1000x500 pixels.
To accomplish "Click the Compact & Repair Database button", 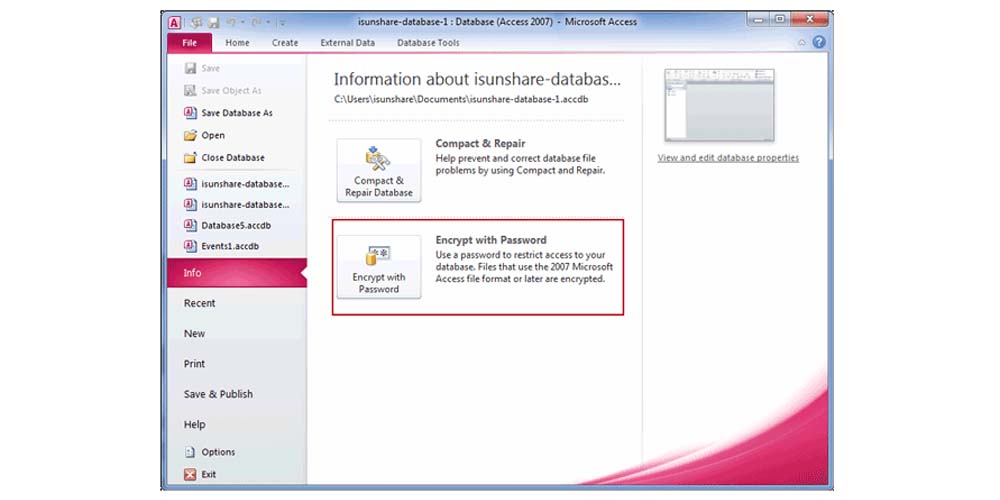I will (379, 170).
